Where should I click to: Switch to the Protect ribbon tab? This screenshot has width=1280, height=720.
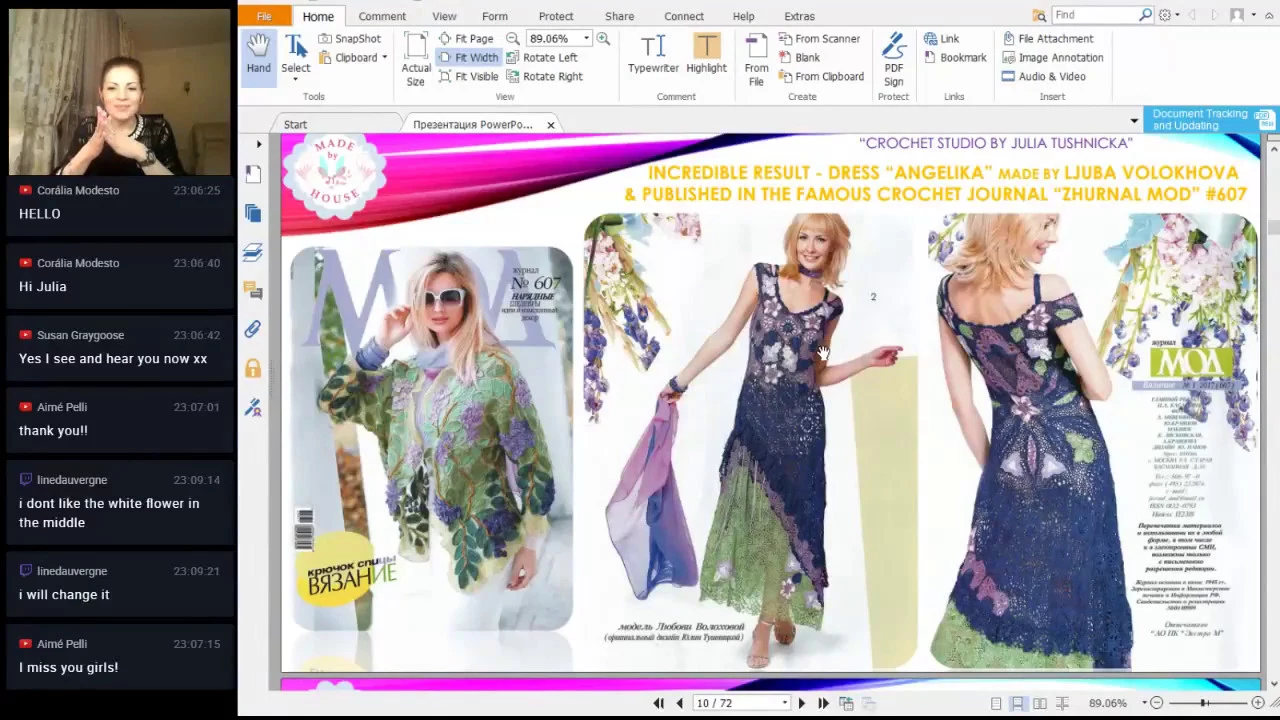556,16
